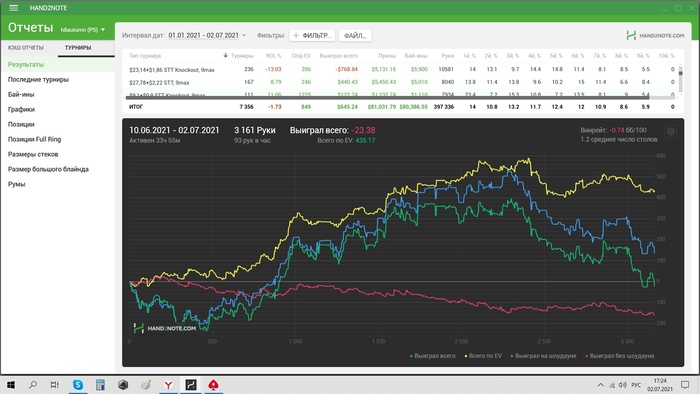Open the Румы report
This screenshot has width=700, height=394.
tap(17, 184)
